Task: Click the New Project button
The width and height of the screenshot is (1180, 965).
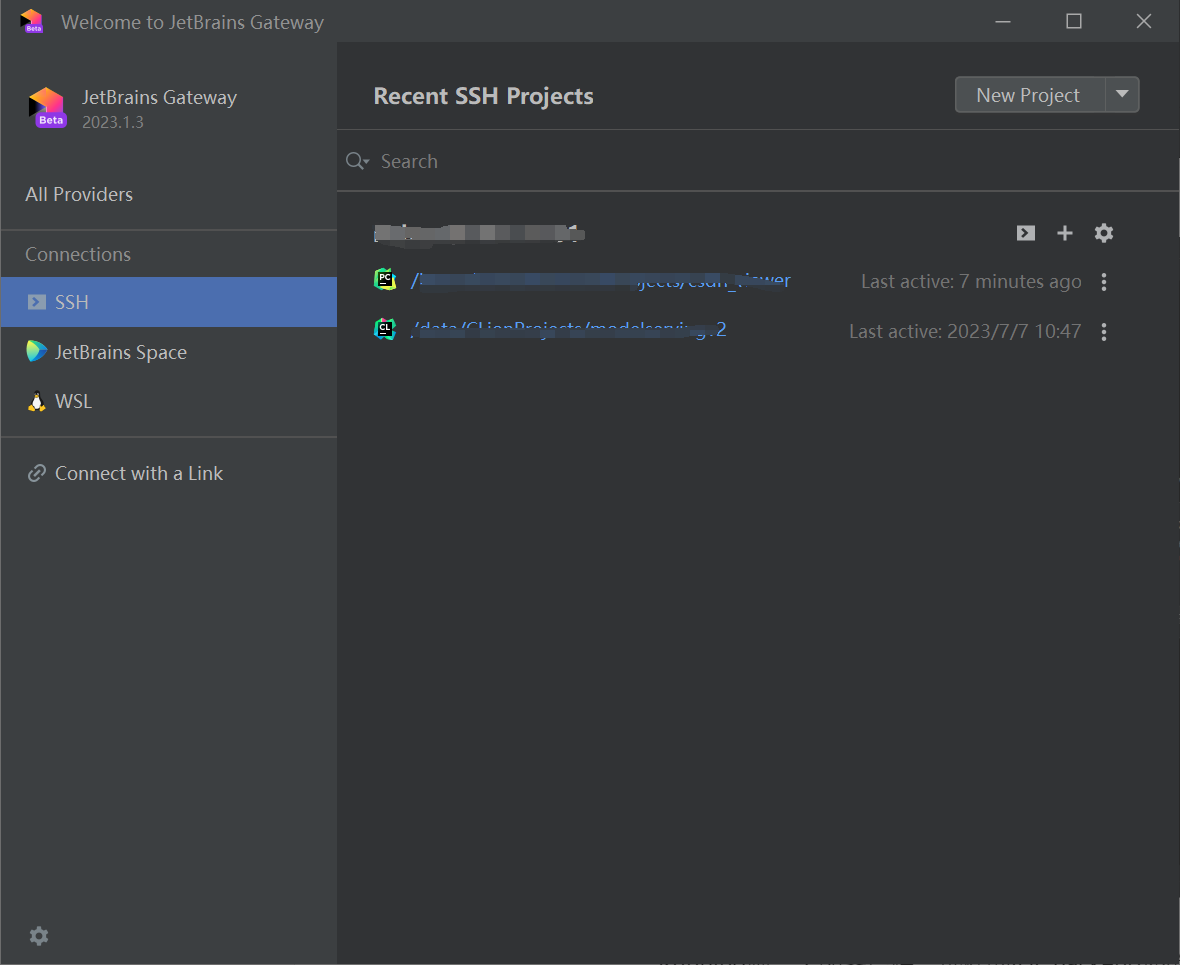Action: point(1028,95)
